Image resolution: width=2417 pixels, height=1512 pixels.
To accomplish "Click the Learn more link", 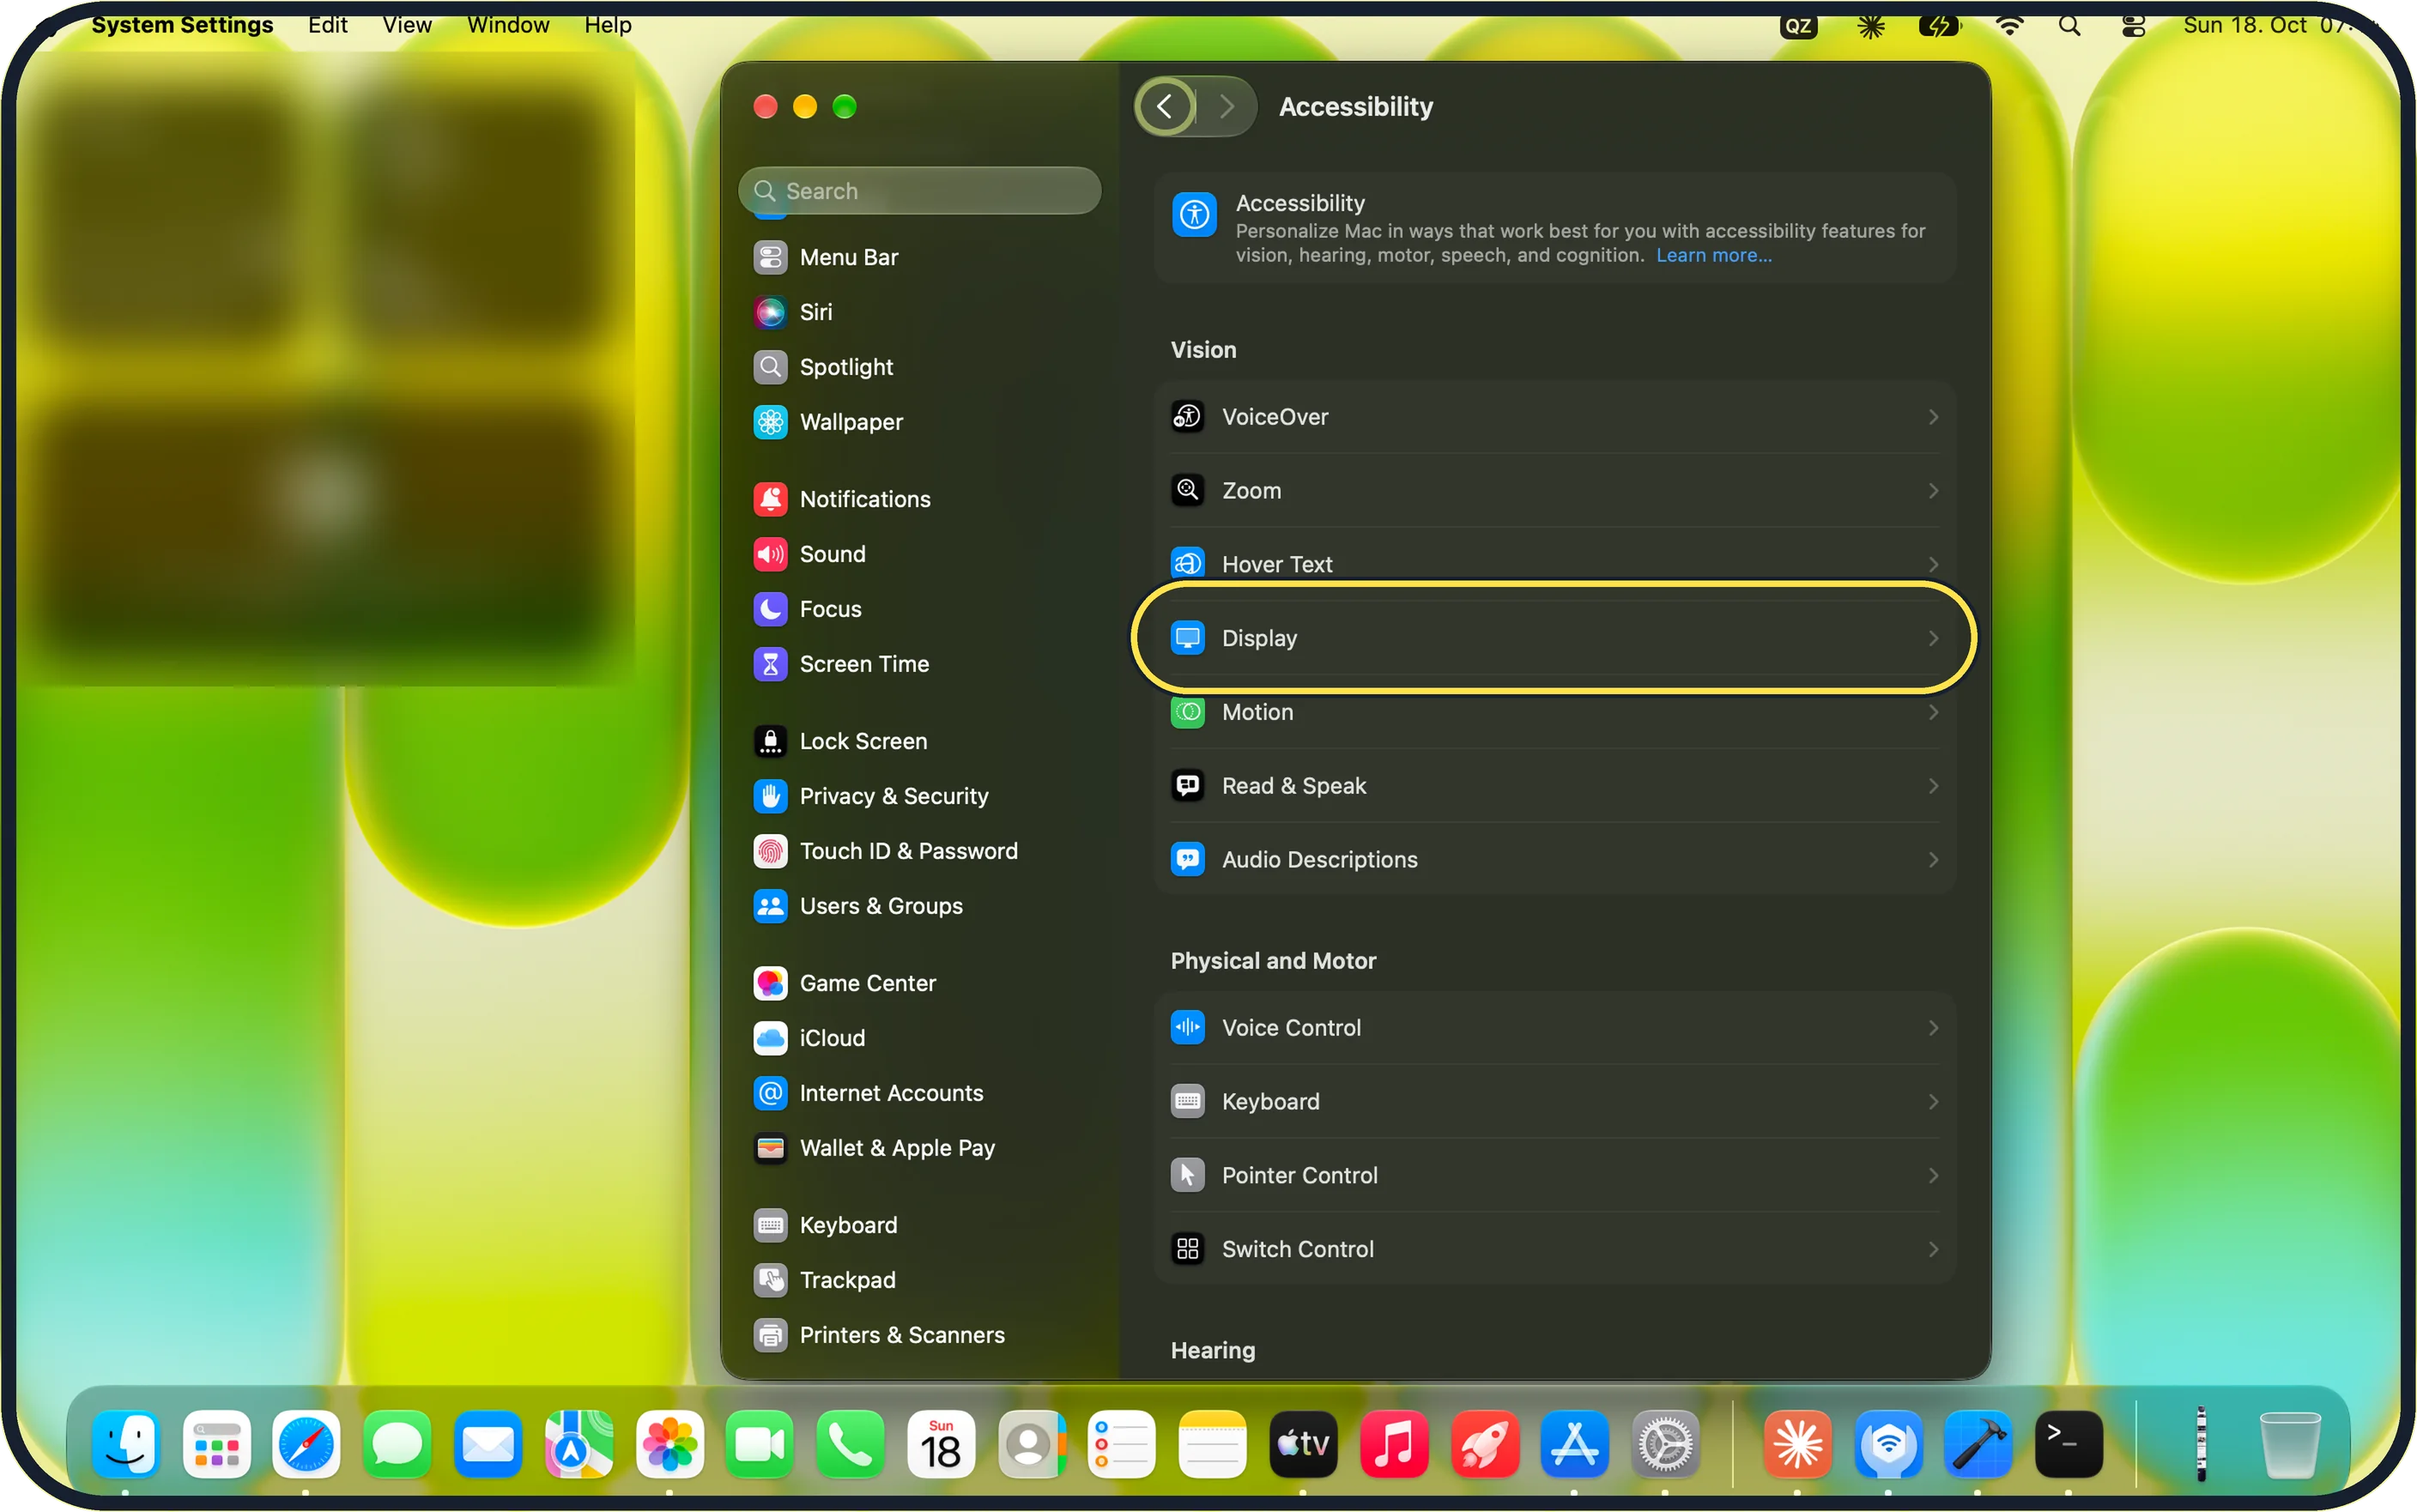I will point(1713,255).
